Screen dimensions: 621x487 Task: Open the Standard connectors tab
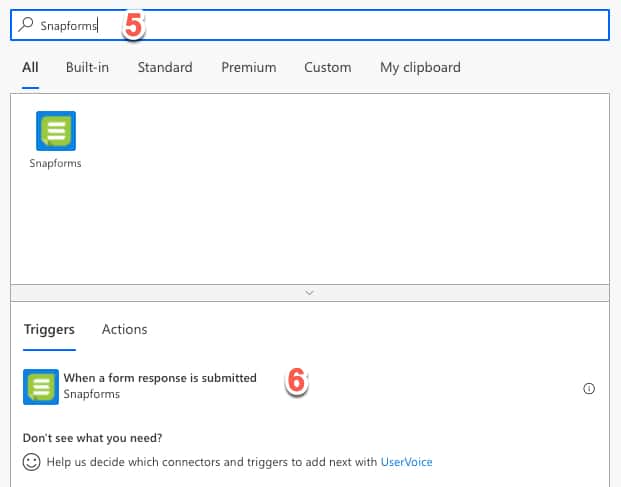pyautogui.click(x=165, y=67)
